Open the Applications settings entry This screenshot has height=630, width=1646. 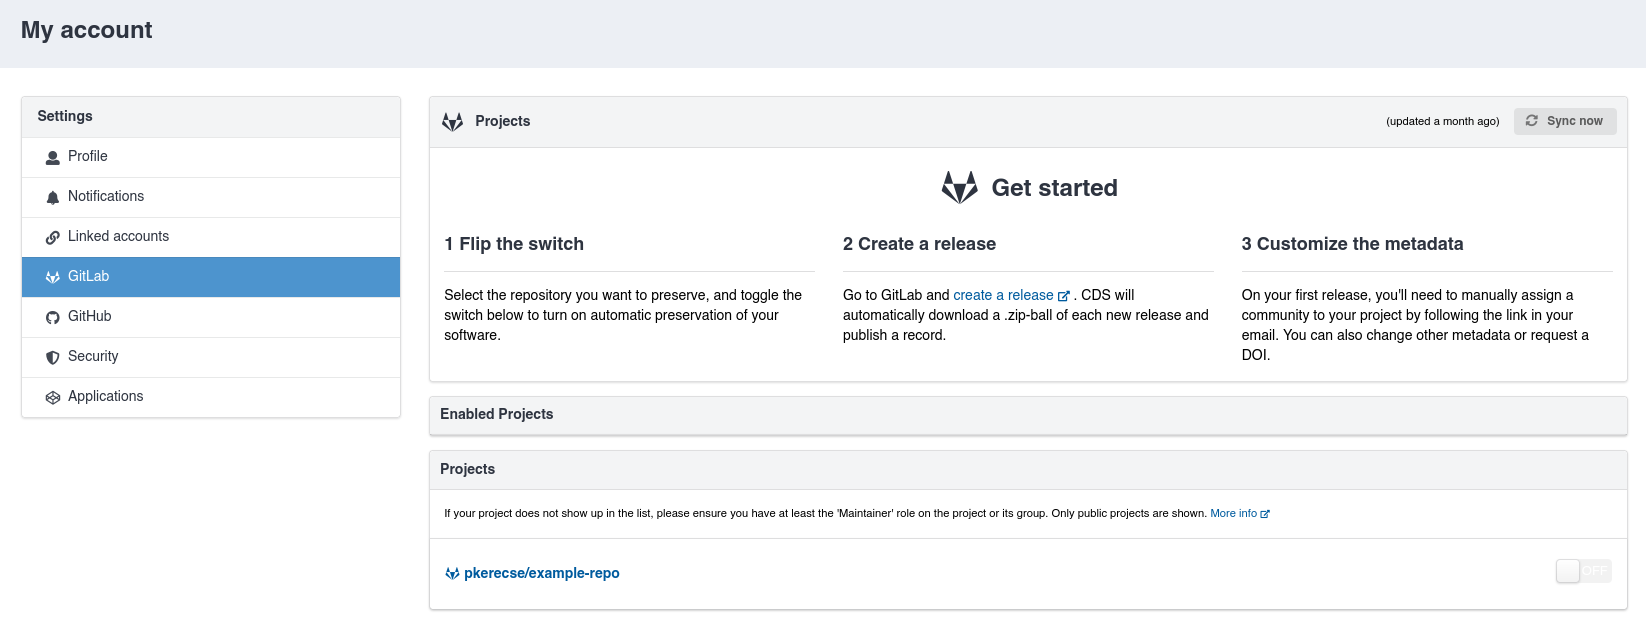click(x=211, y=397)
